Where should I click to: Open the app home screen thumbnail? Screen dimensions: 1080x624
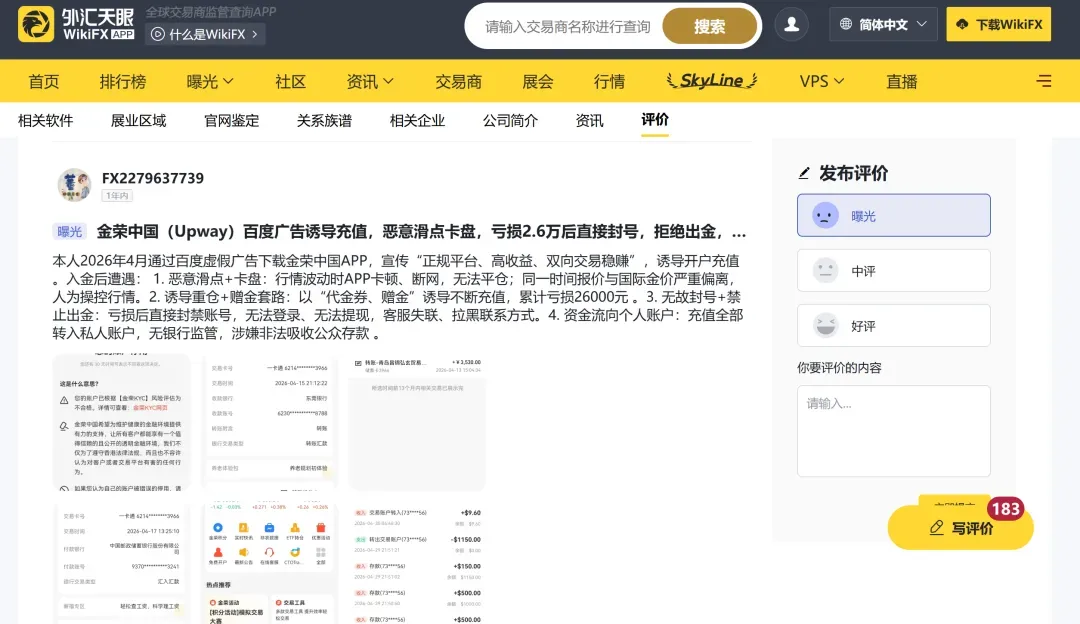click(x=269, y=563)
